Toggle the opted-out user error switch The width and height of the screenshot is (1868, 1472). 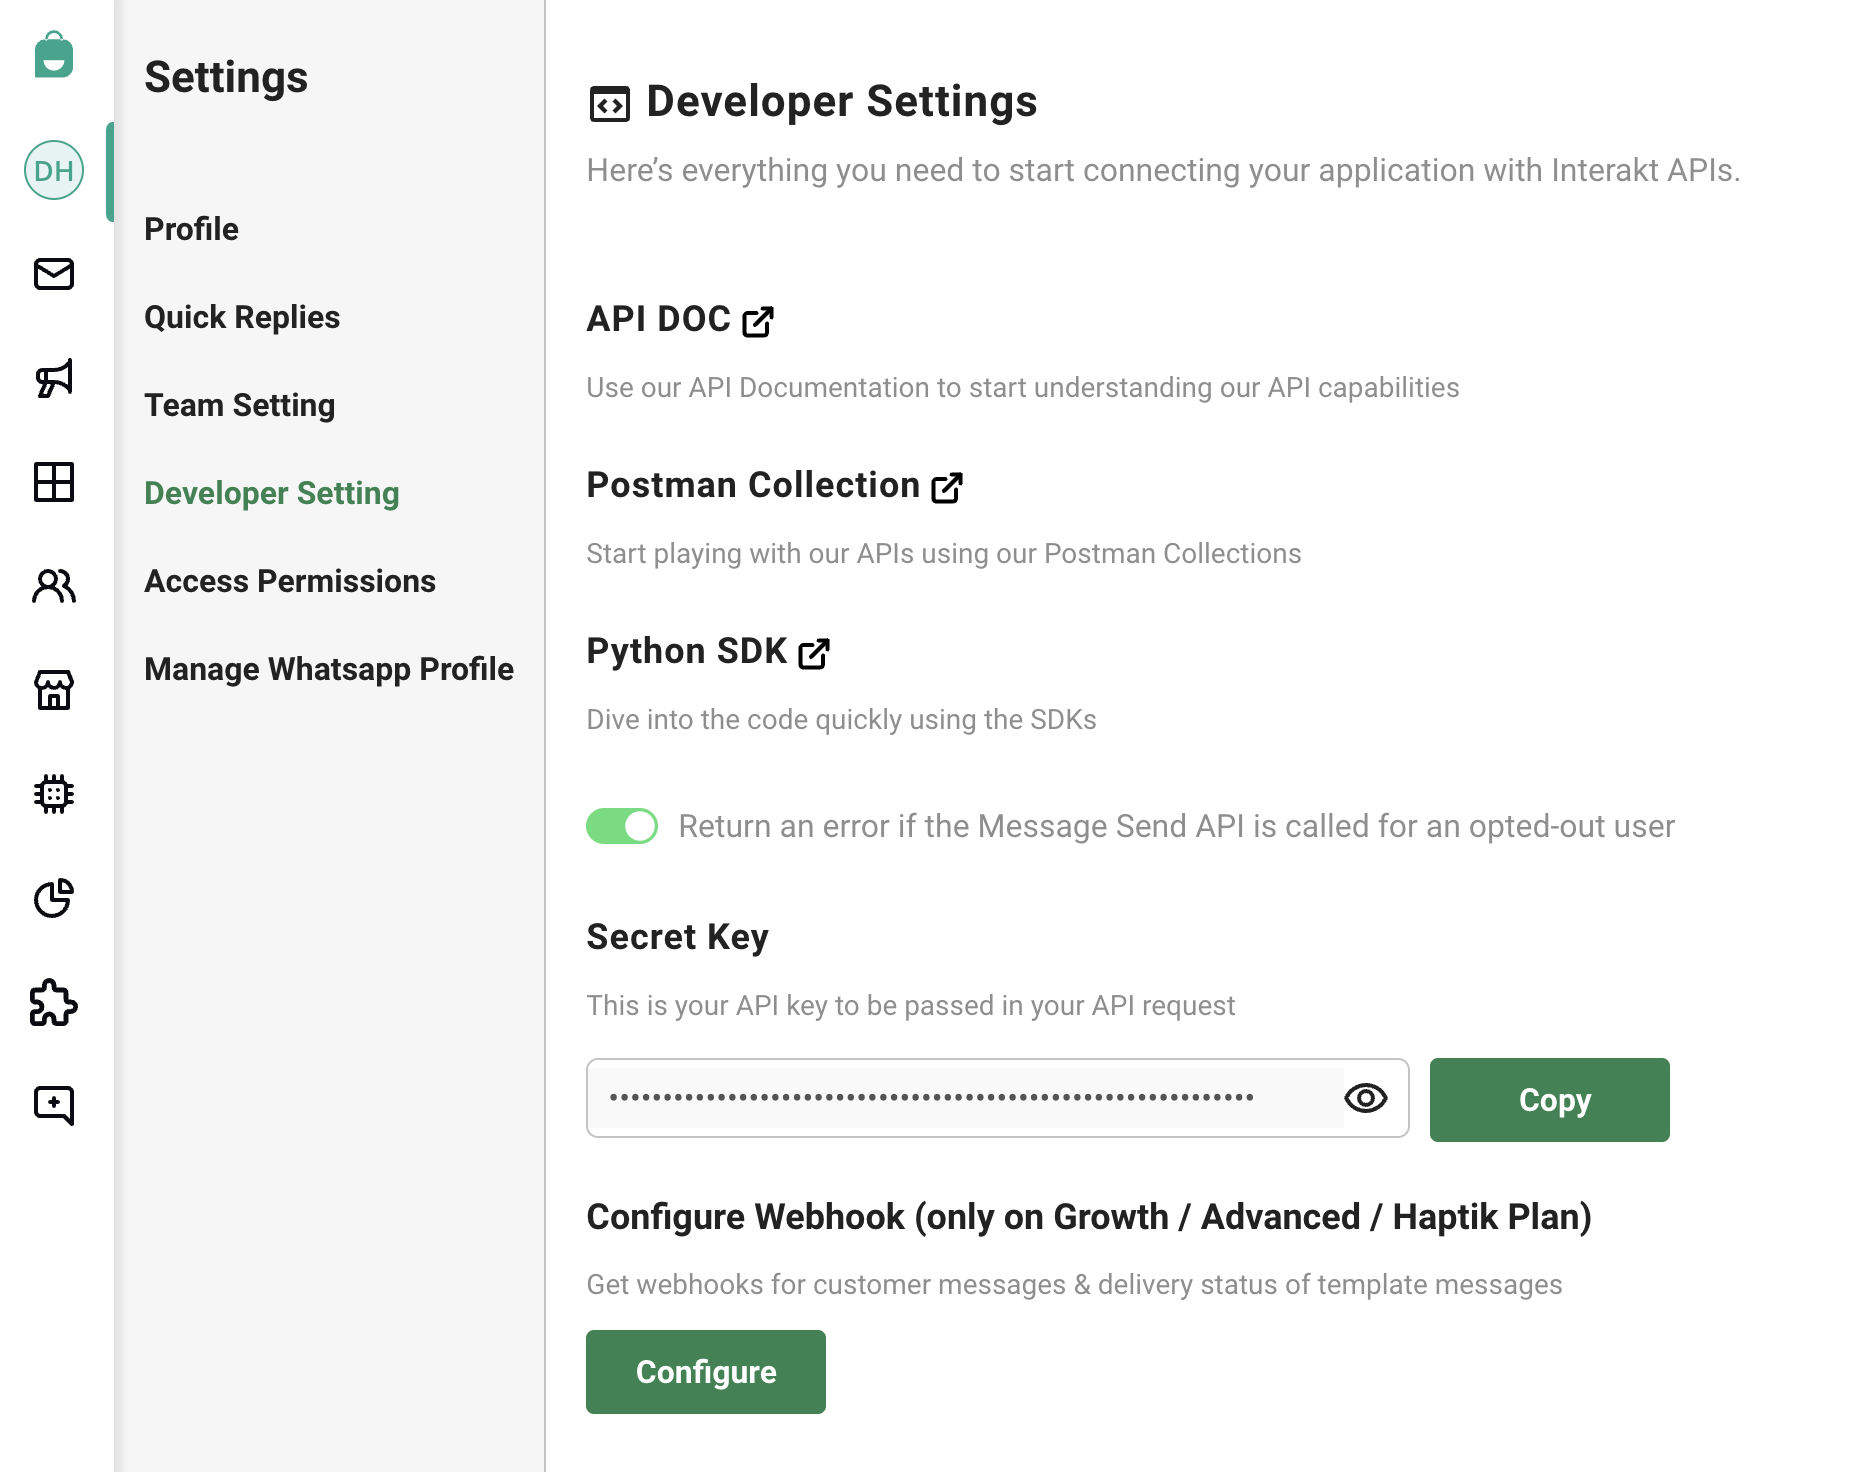click(622, 826)
